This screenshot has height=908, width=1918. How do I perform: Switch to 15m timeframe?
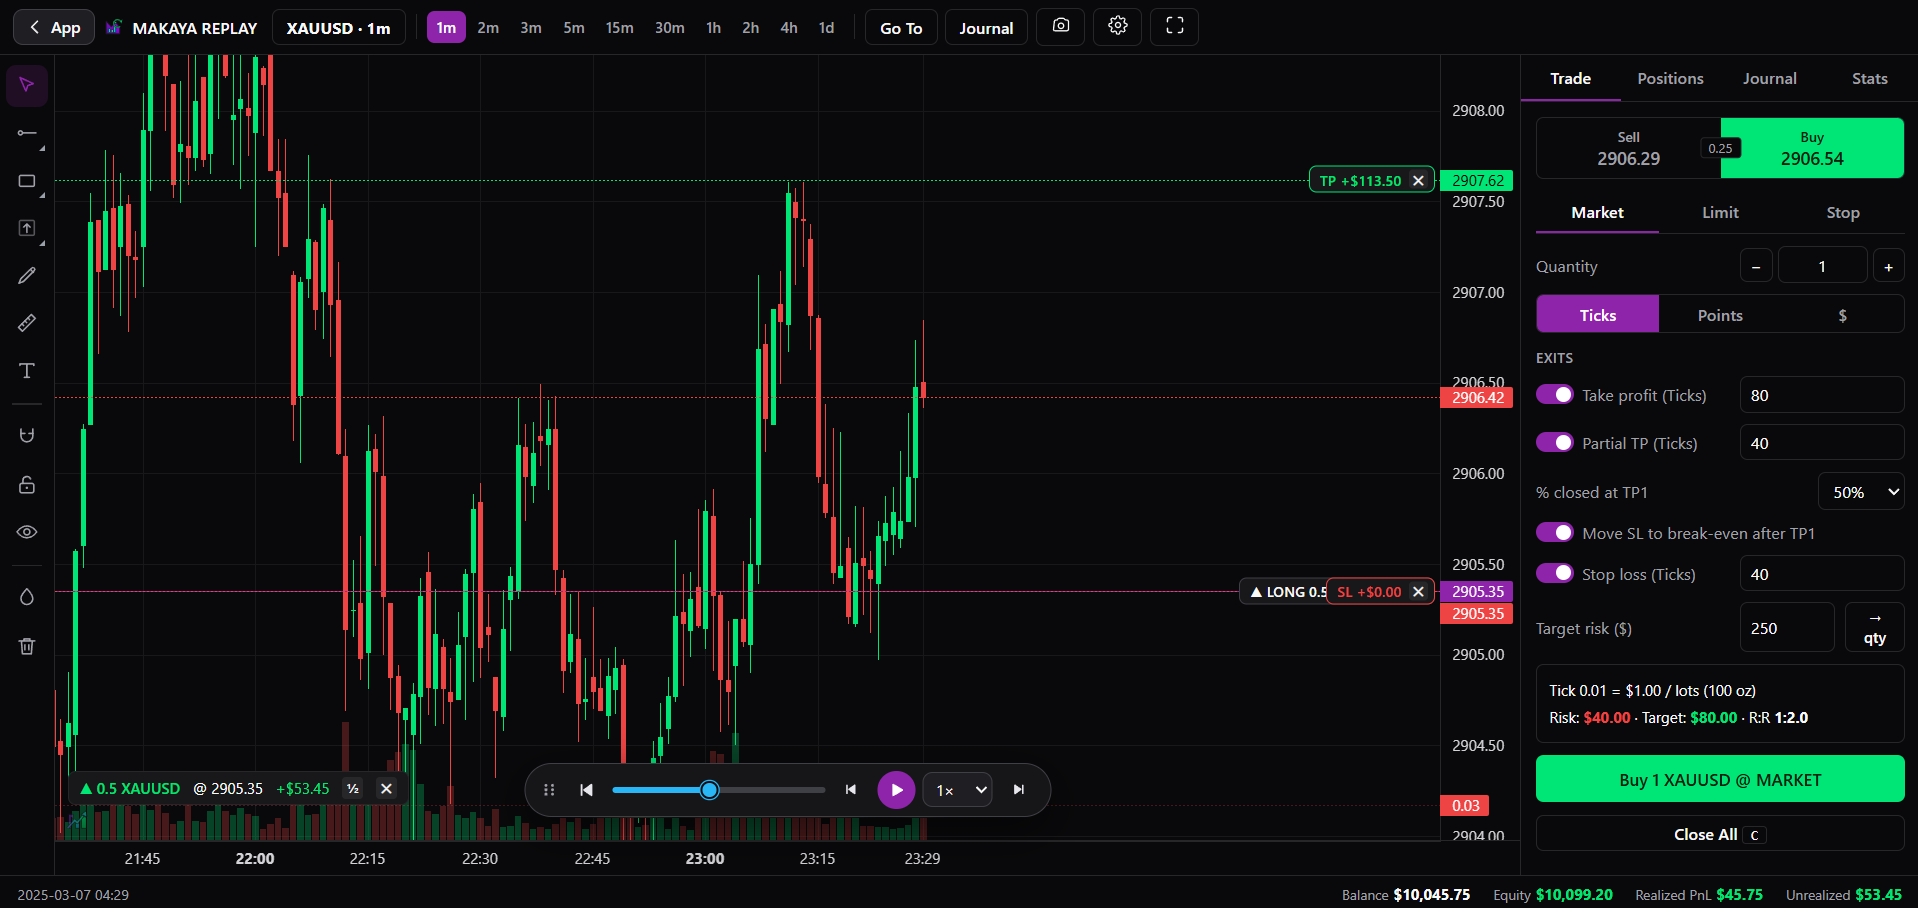pos(619,28)
